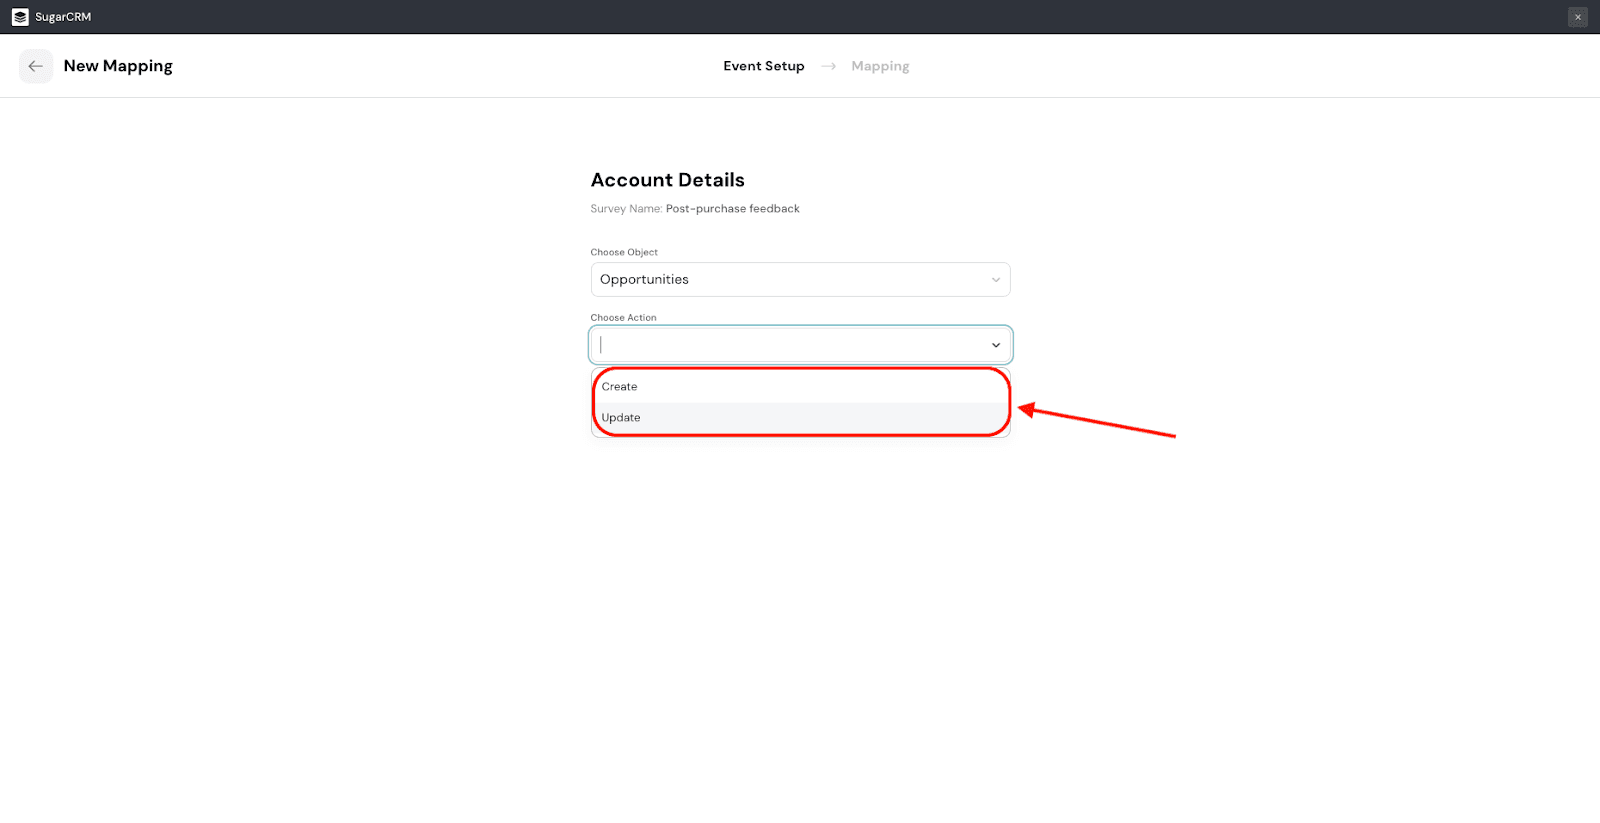Select the Update action option
Viewport: 1600px width, 823px height.
621,418
